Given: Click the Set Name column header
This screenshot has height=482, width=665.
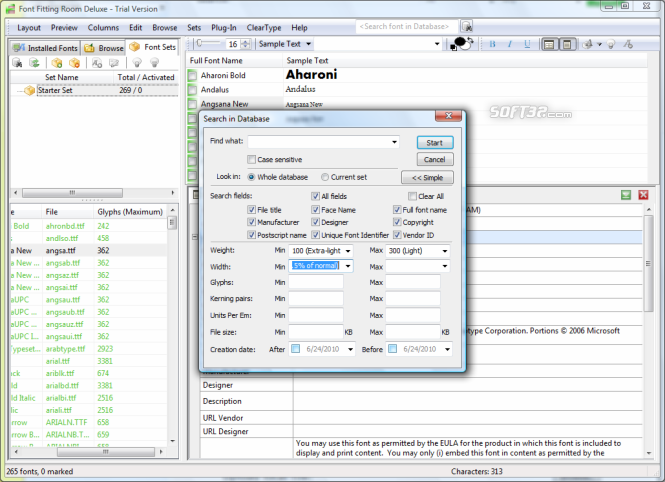Looking at the screenshot, I should [62, 77].
